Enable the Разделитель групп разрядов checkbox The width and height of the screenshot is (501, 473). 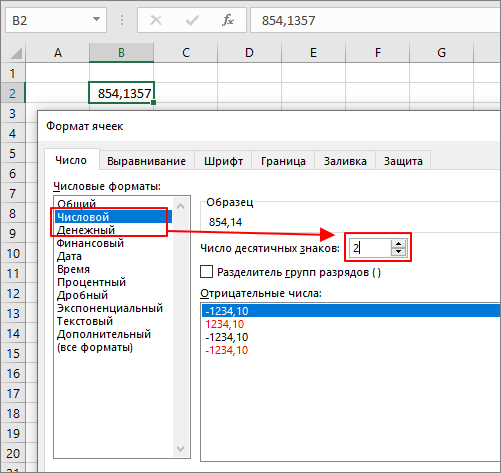pyautogui.click(x=206, y=272)
